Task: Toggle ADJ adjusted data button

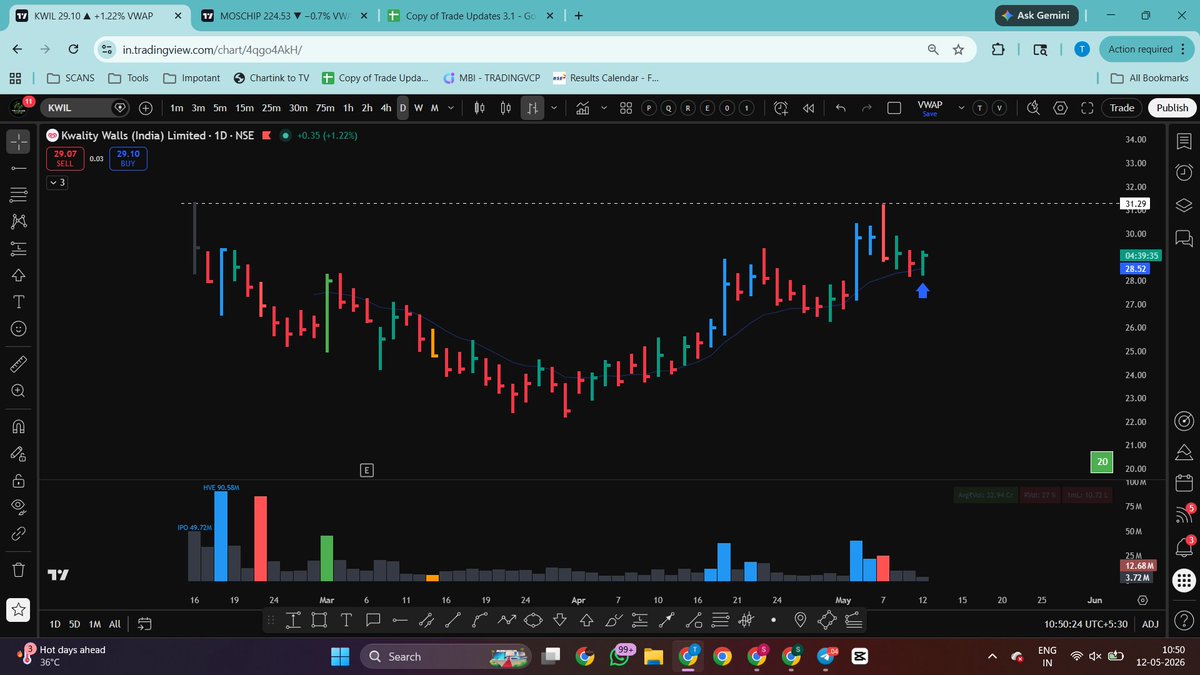Action: [1150, 624]
